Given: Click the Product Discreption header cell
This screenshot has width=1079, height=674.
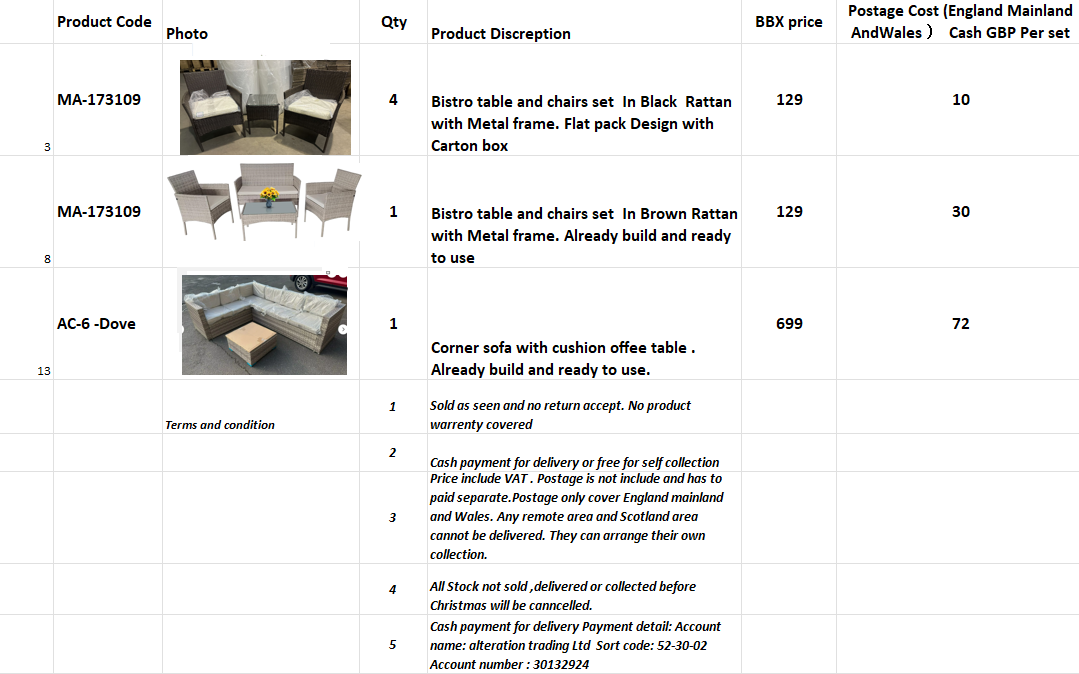Looking at the screenshot, I should (501, 34).
